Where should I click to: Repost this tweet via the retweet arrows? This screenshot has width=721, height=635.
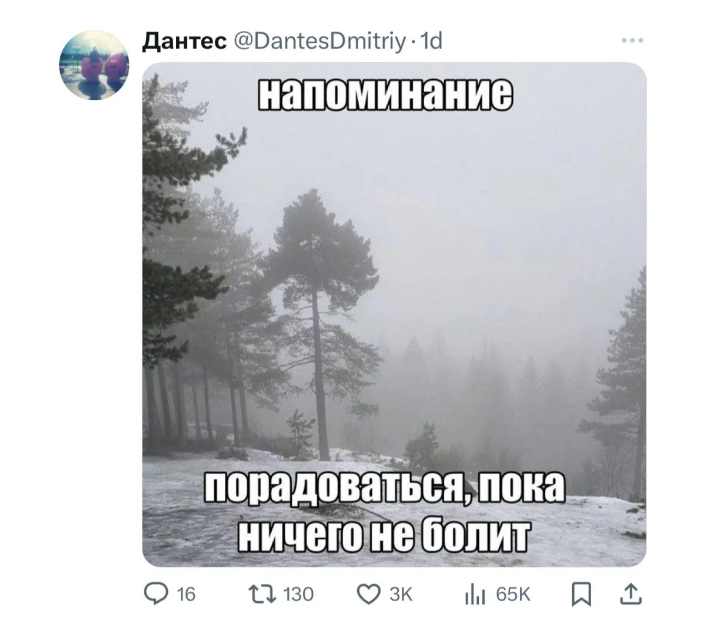262,594
